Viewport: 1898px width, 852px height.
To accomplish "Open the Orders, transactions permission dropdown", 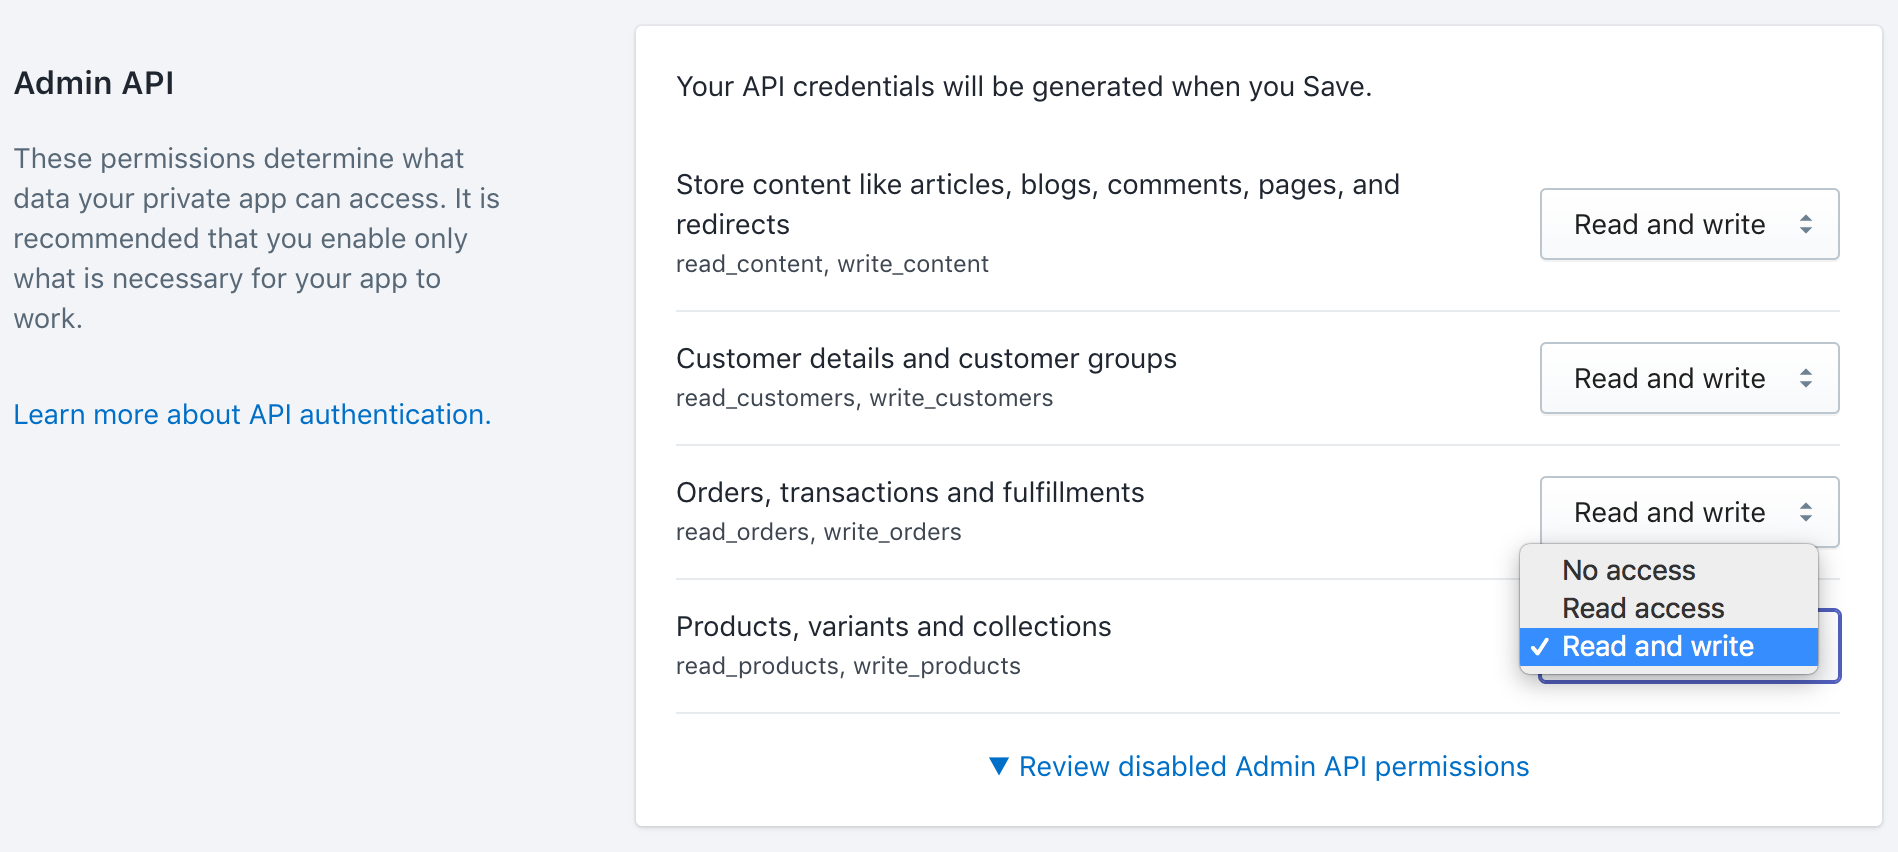I will (x=1688, y=512).
